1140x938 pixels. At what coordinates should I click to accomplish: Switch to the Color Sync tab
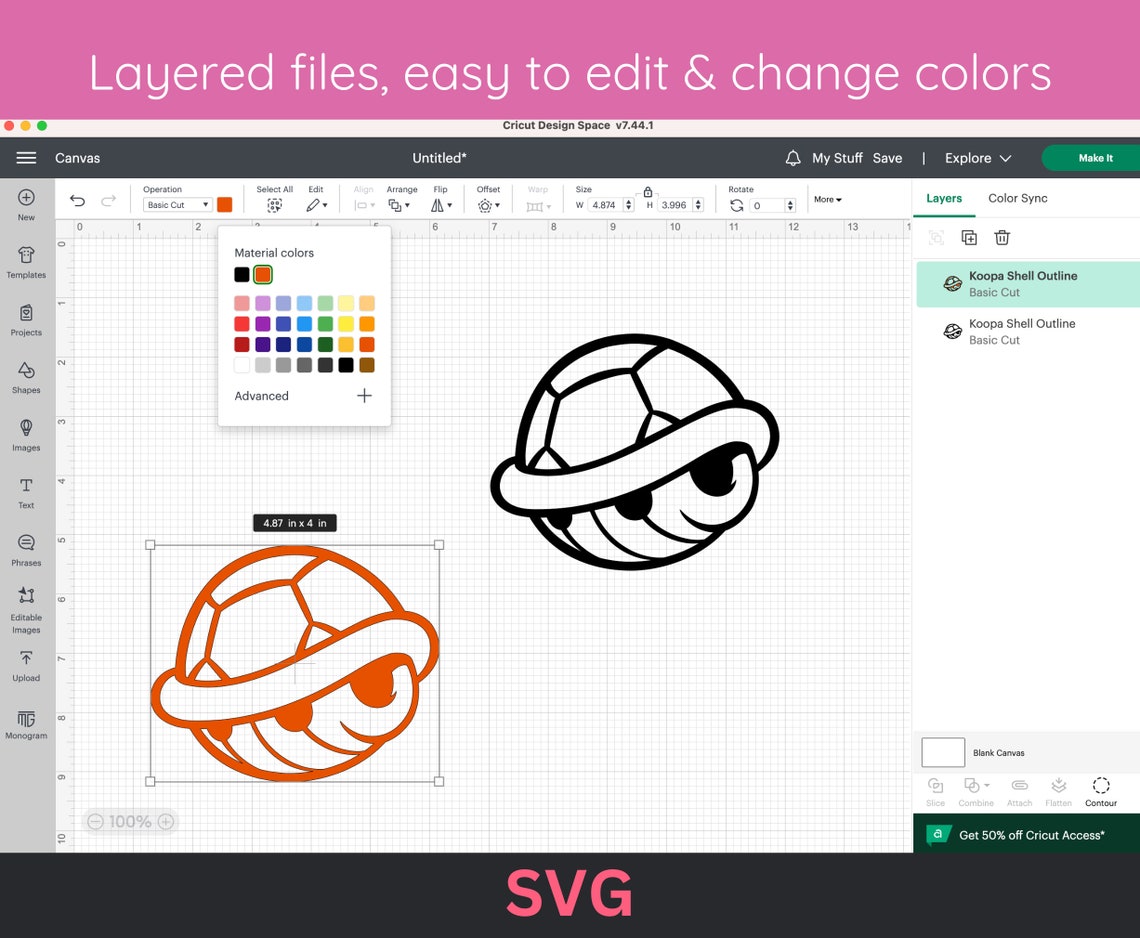tap(1017, 198)
